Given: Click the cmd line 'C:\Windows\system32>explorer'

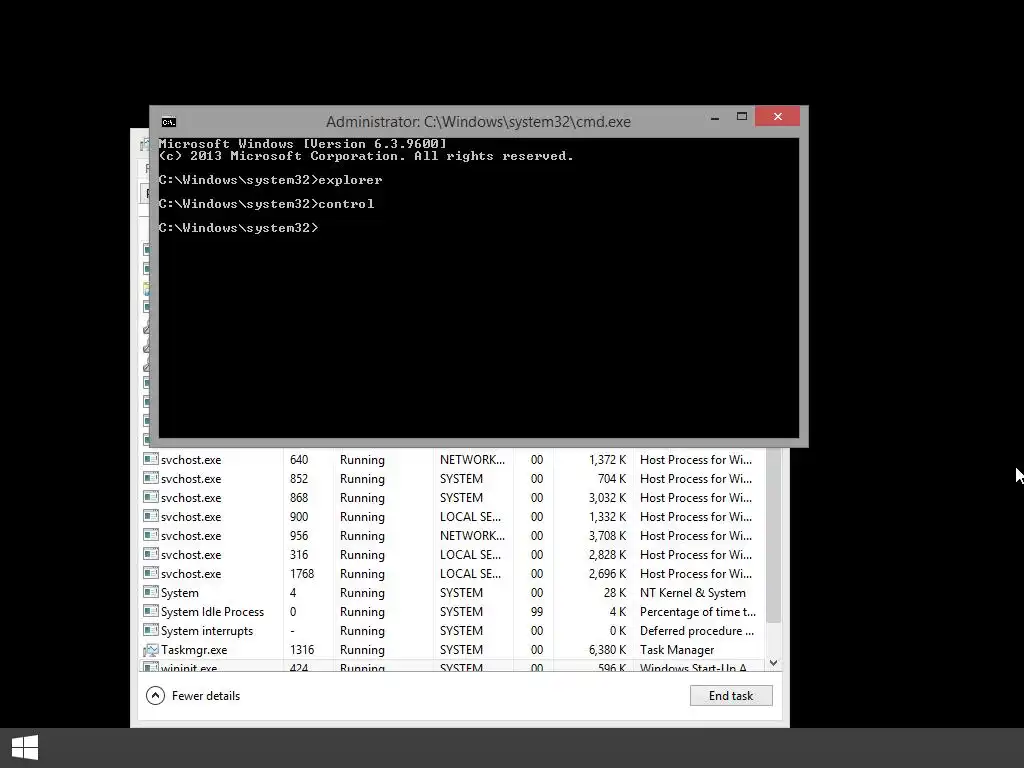Looking at the screenshot, I should pos(270,180).
